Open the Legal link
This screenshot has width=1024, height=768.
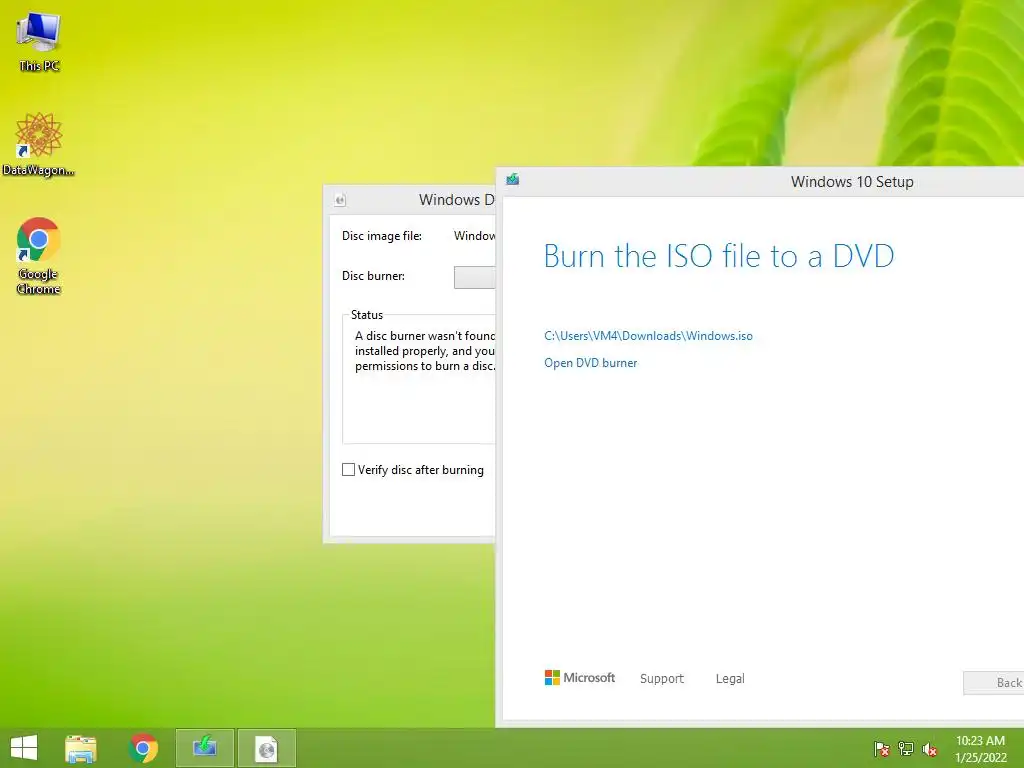click(x=729, y=679)
